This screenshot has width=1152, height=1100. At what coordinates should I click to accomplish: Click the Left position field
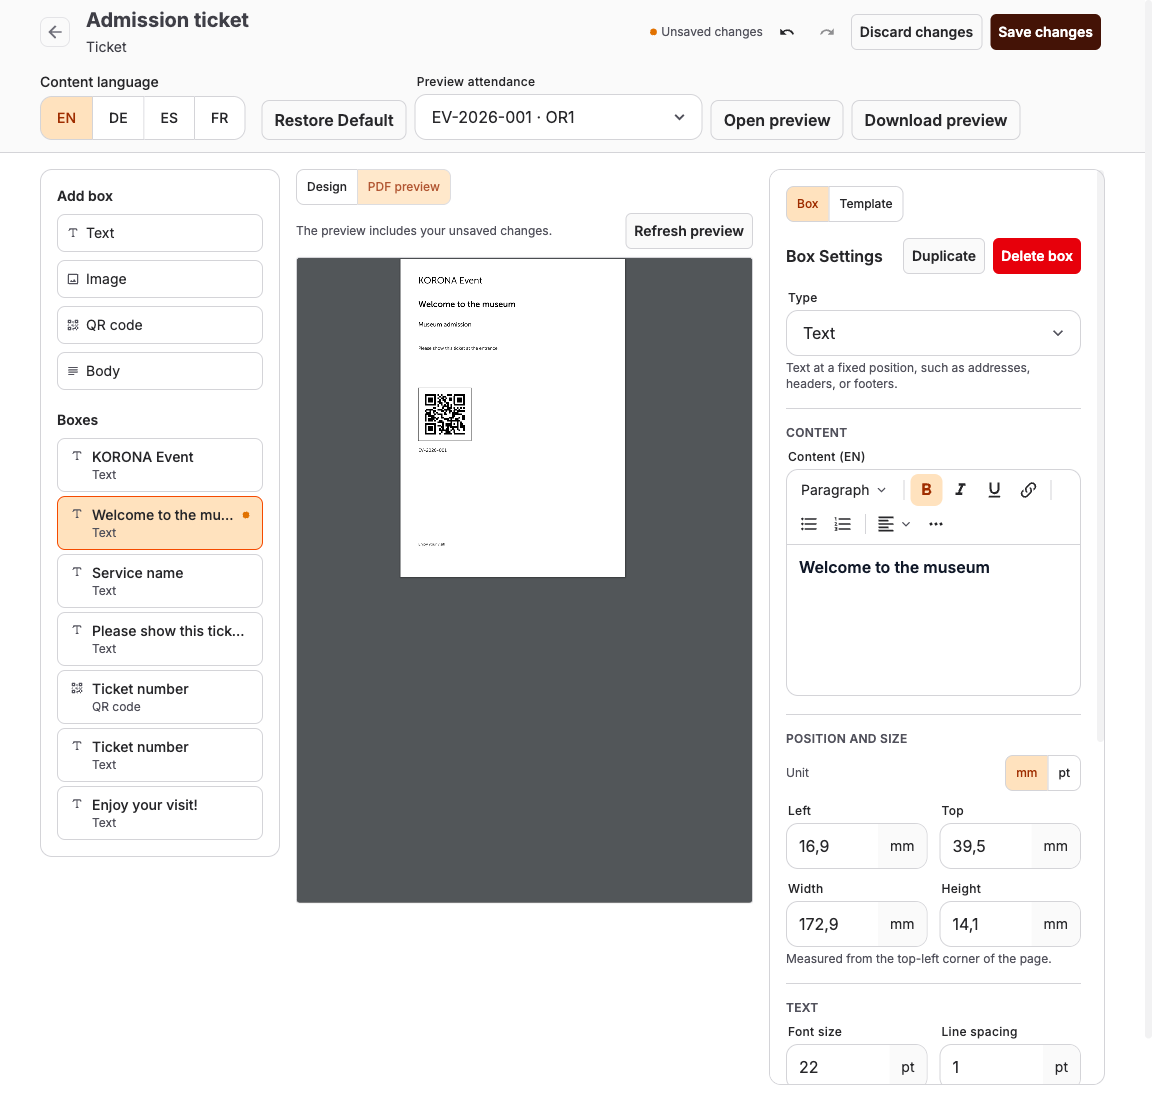[856, 846]
